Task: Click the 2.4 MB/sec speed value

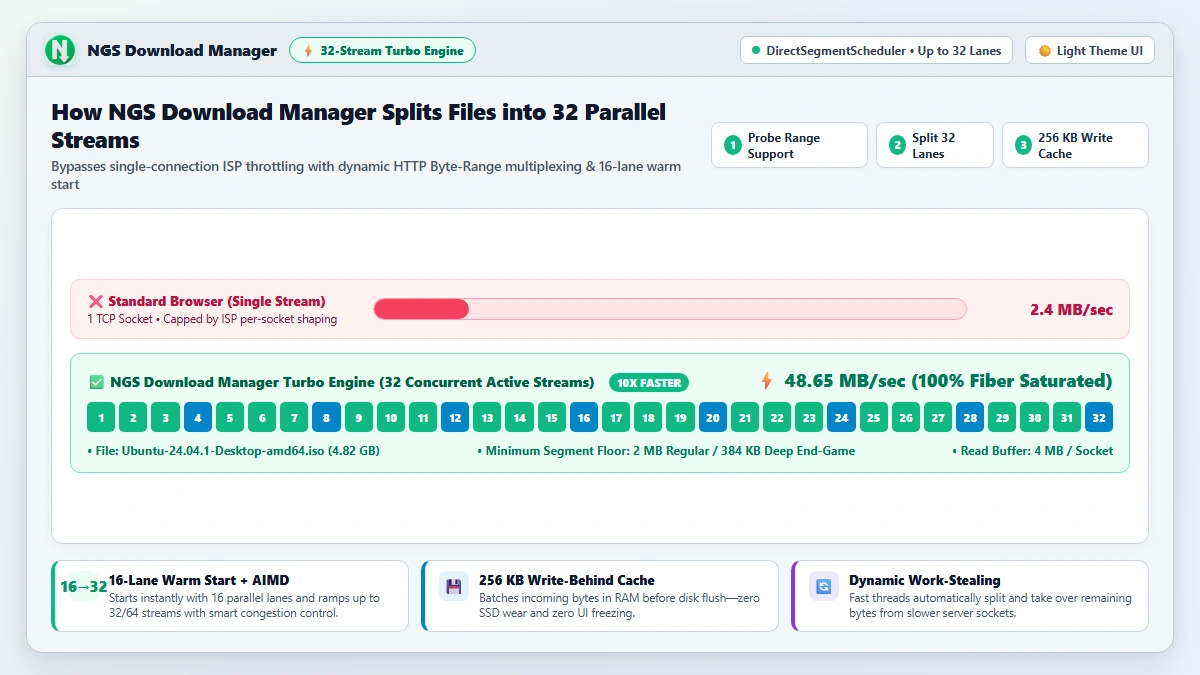Action: (x=1071, y=309)
